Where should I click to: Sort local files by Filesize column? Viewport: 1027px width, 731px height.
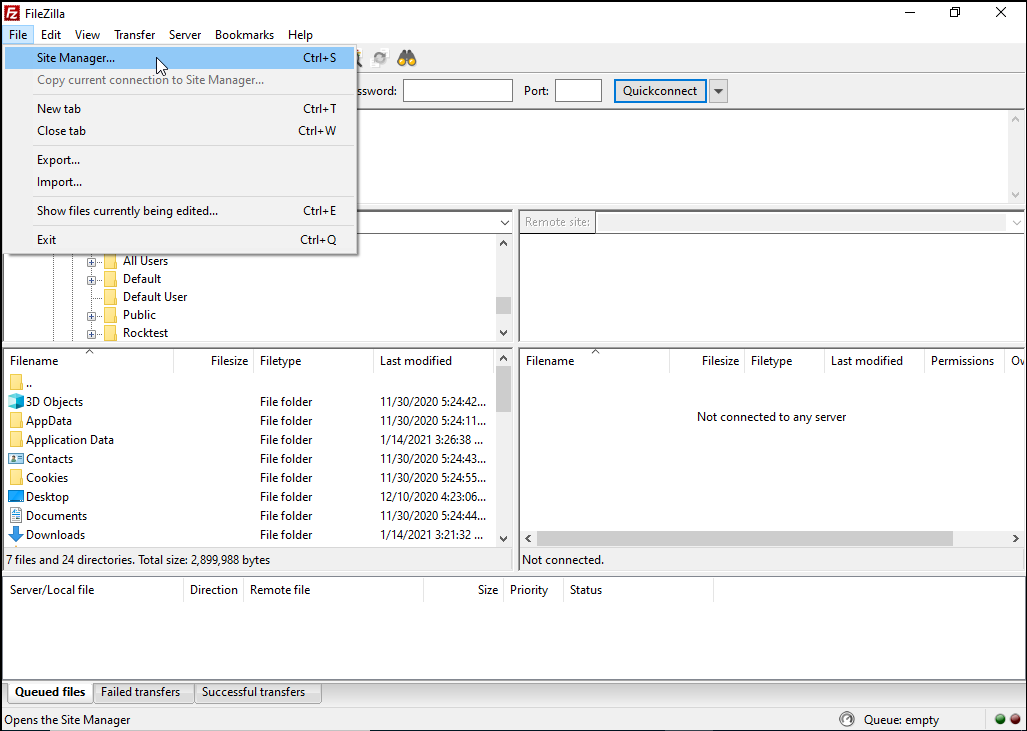tap(214, 361)
